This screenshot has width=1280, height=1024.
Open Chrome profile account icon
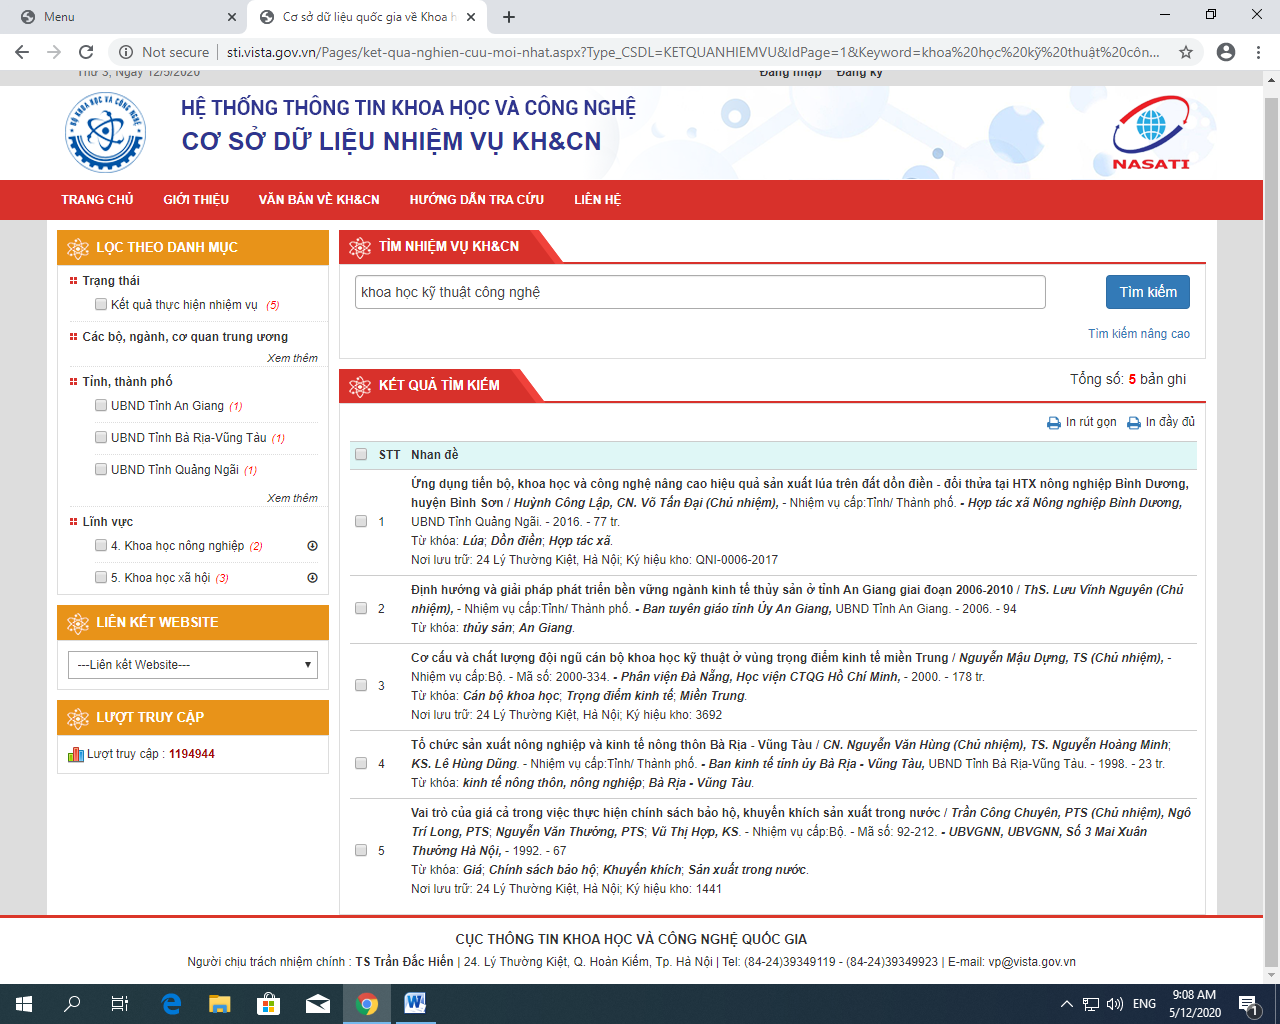click(1225, 52)
